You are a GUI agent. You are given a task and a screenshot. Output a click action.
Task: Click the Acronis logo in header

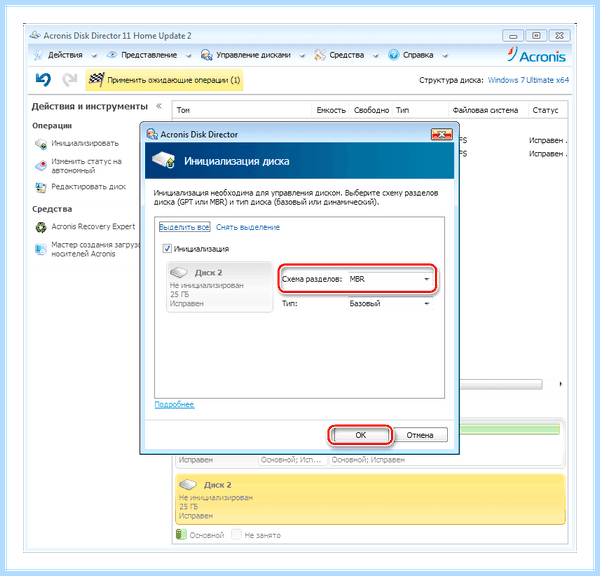pos(536,55)
